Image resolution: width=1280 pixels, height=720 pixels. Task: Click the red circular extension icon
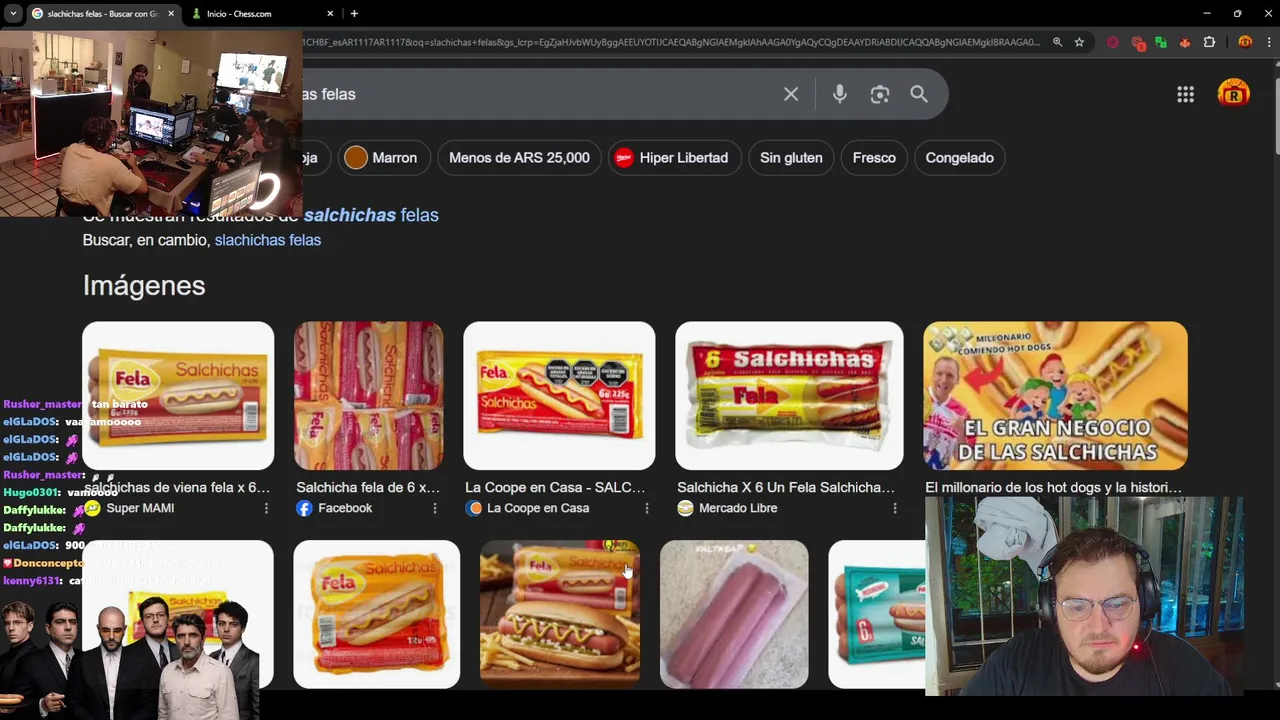(x=1113, y=42)
